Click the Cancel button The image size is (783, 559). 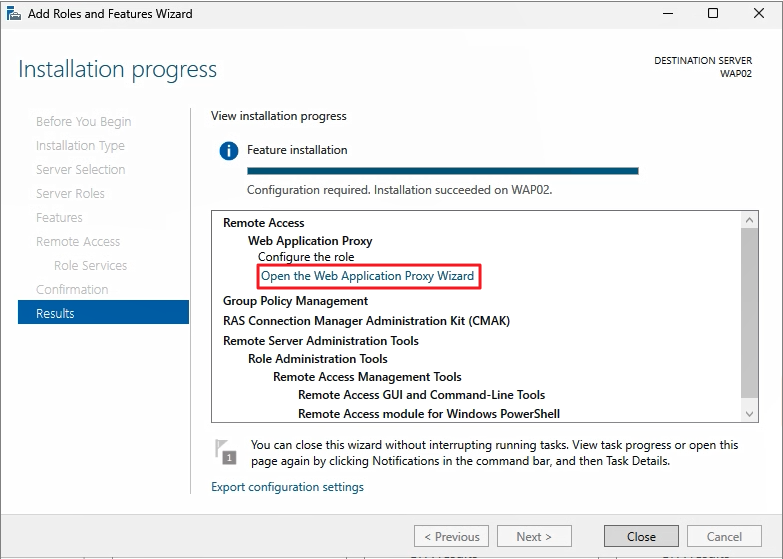tap(724, 537)
